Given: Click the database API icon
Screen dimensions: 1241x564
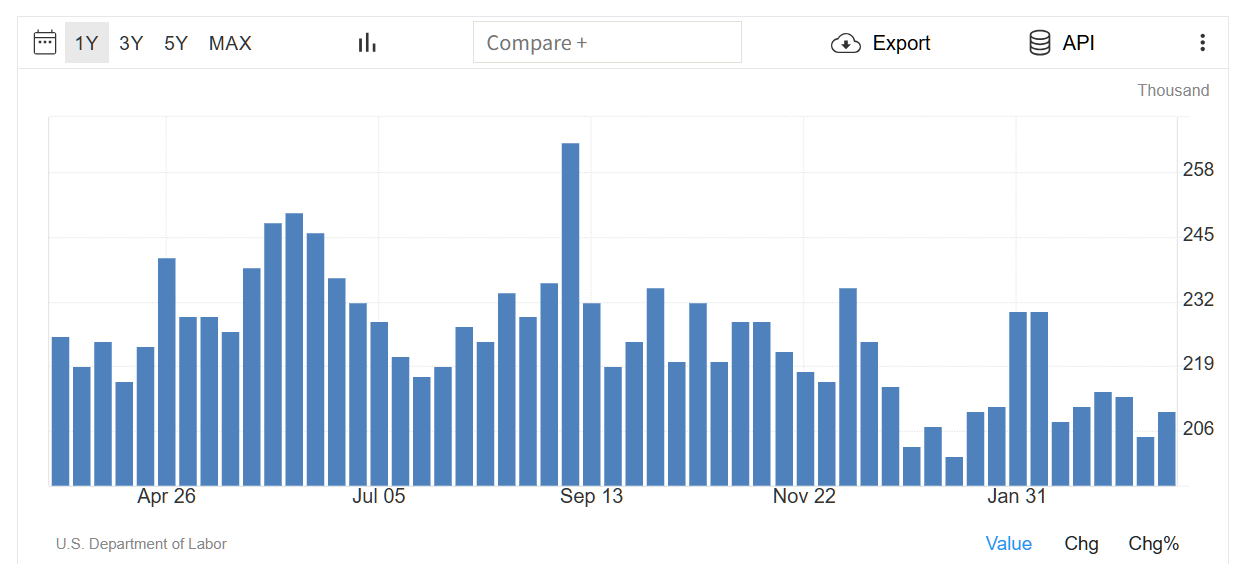Looking at the screenshot, I should (1040, 43).
